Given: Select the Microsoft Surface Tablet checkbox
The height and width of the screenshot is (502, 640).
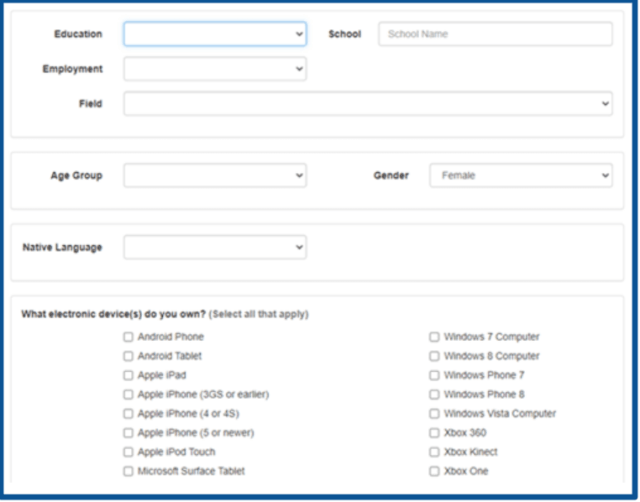Looking at the screenshot, I should pyautogui.click(x=128, y=471).
